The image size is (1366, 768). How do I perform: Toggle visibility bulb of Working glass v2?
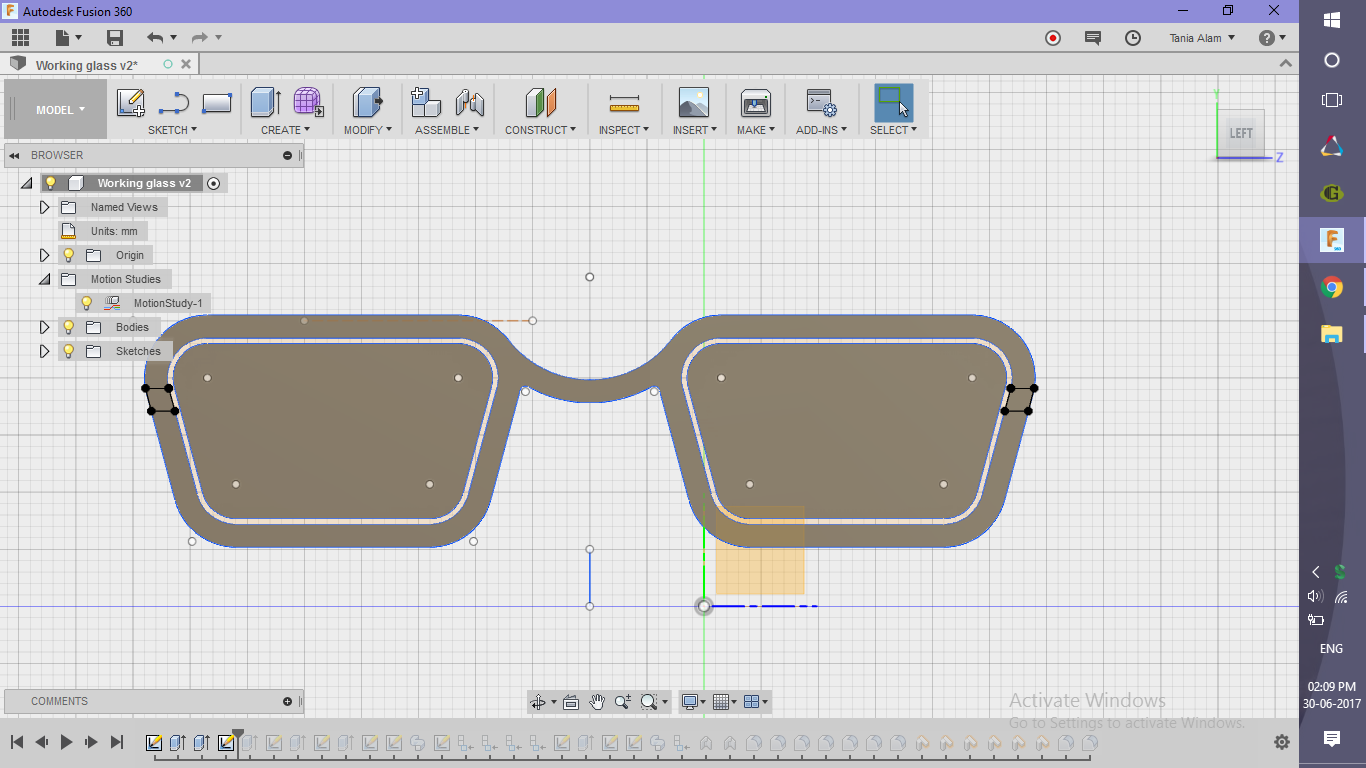(50, 183)
